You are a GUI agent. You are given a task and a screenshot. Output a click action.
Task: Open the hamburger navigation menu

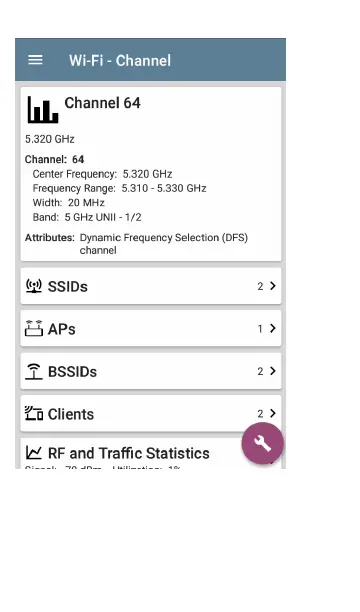(x=35, y=60)
